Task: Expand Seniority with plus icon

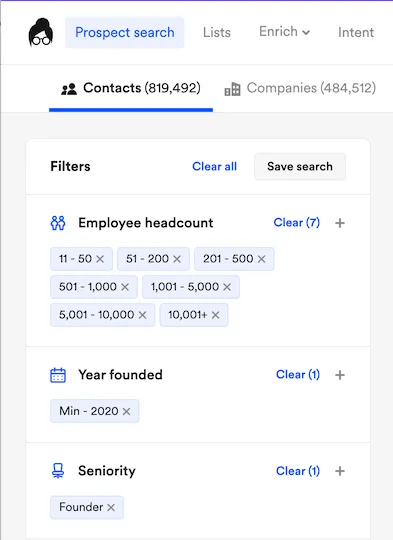Action: tap(340, 471)
